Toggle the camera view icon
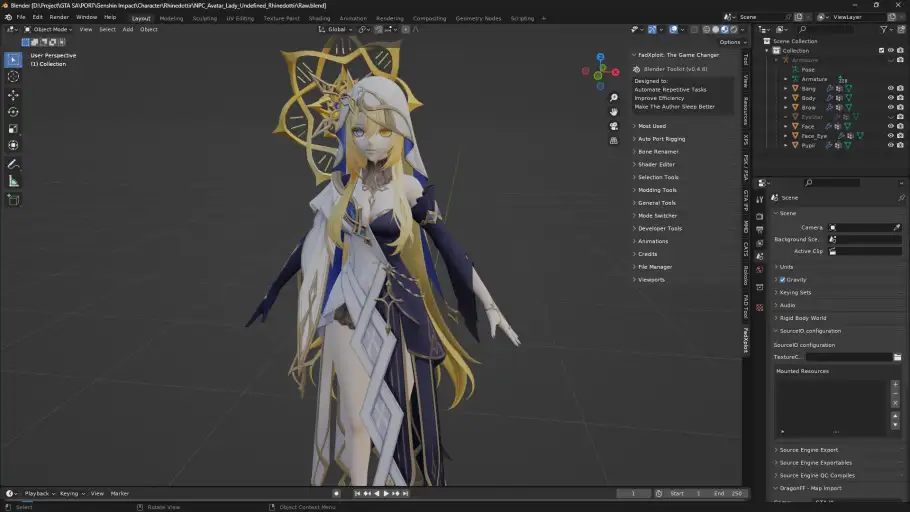The height and width of the screenshot is (512, 910). (613, 126)
